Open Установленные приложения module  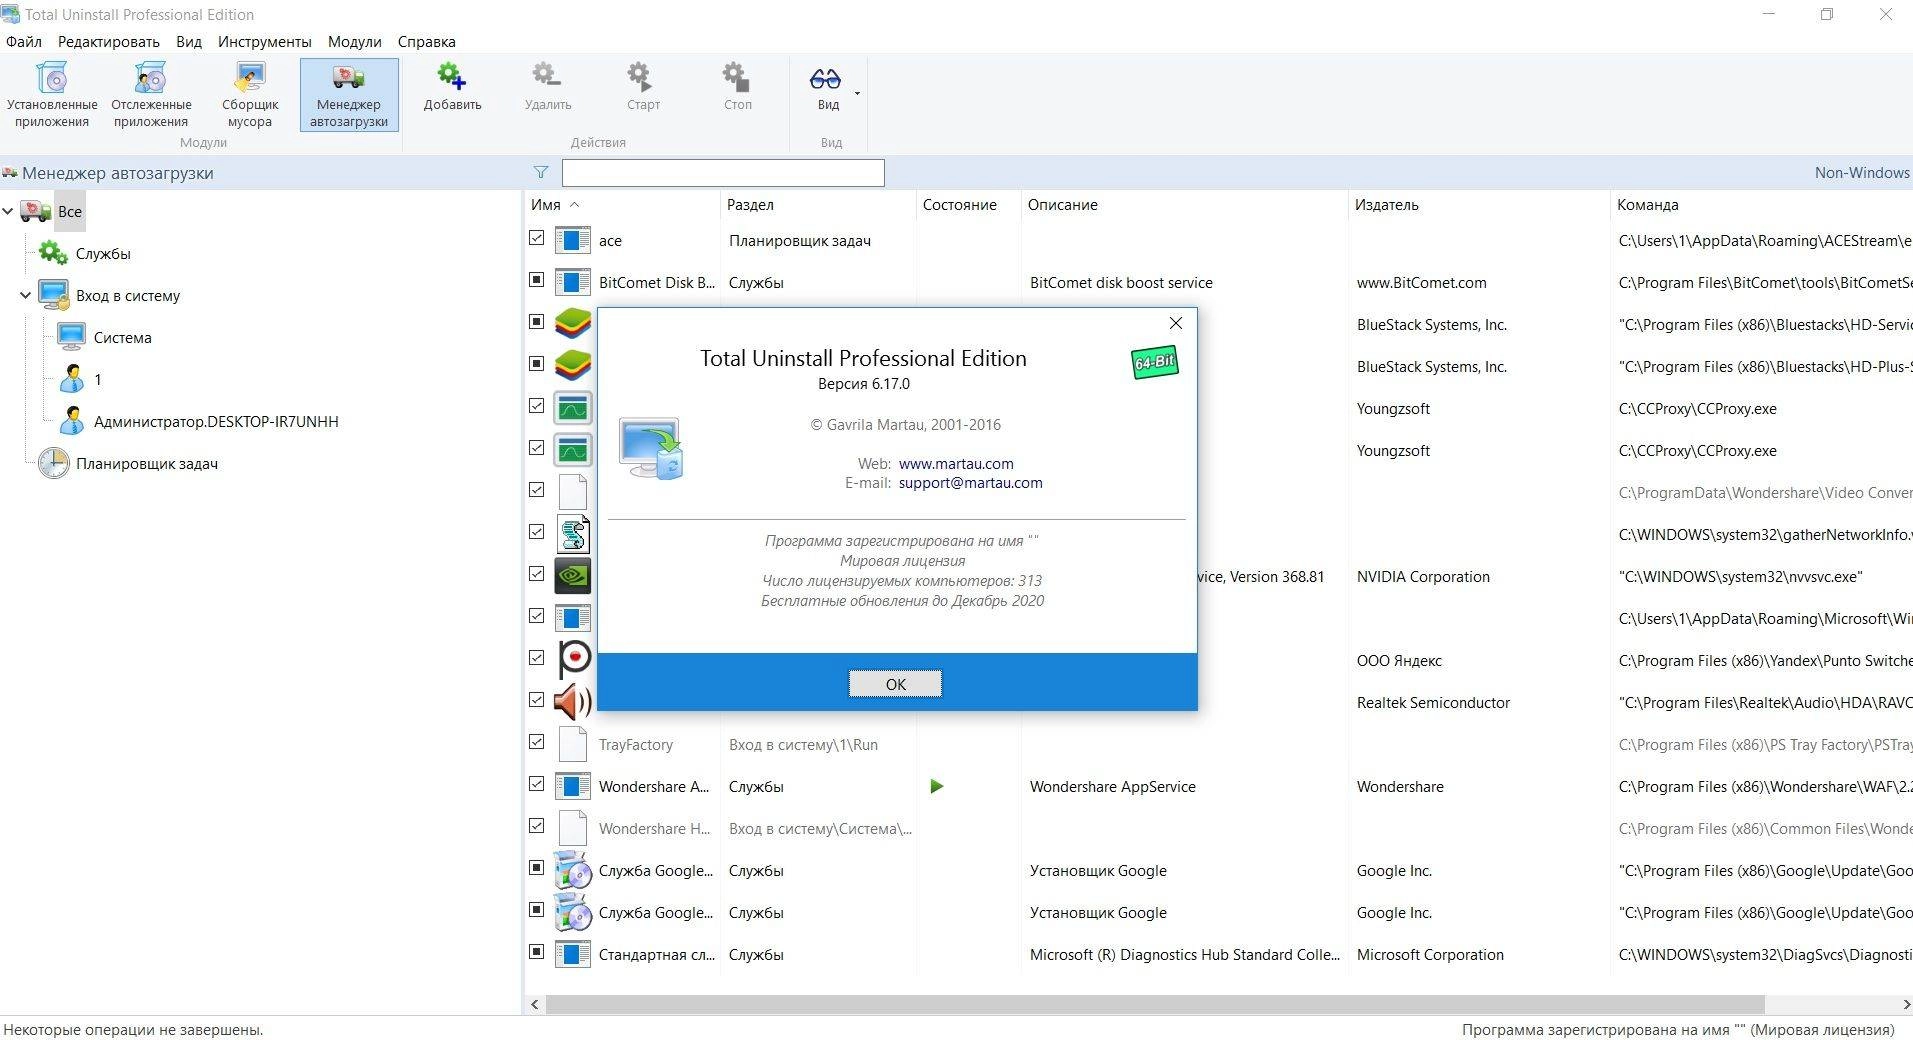click(52, 94)
